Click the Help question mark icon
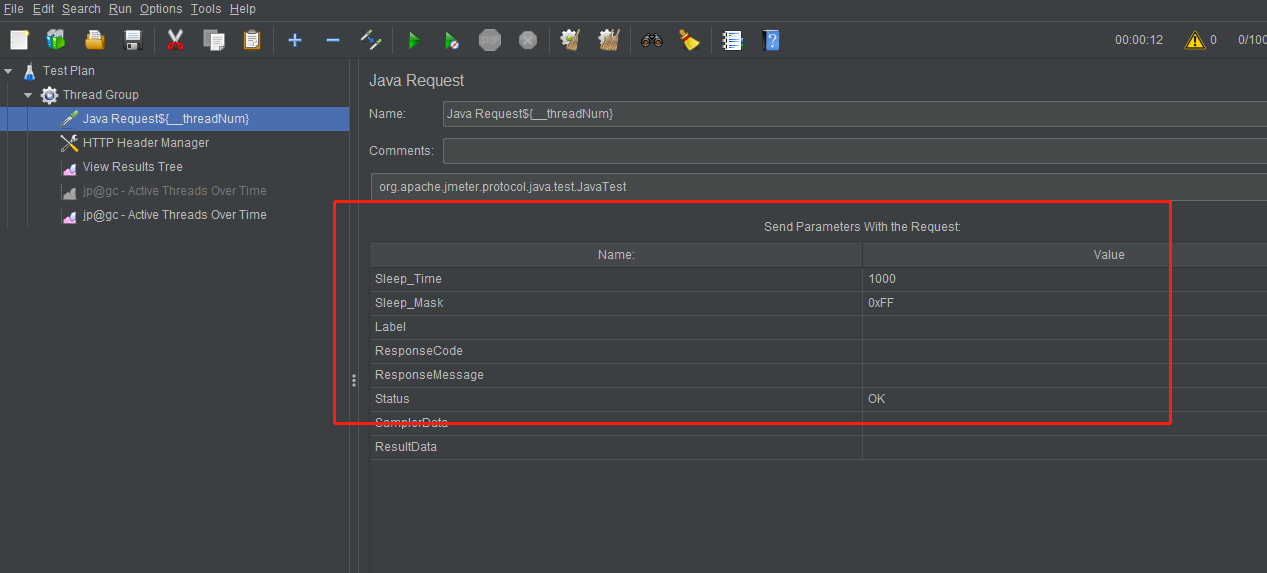Screen dimensions: 1267x573 (771, 40)
